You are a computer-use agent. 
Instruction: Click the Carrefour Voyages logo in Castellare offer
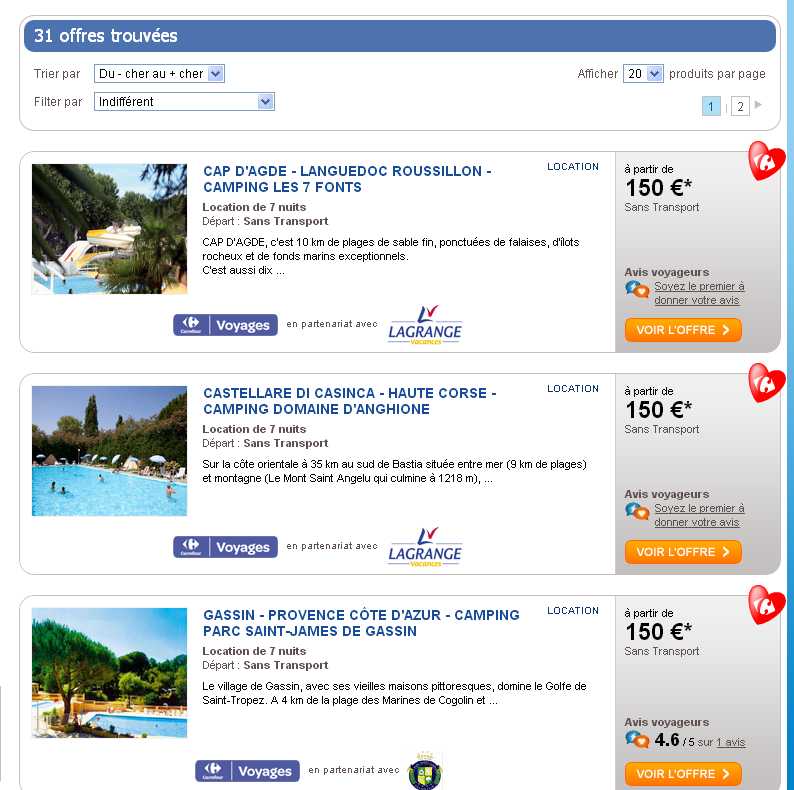click(x=225, y=547)
